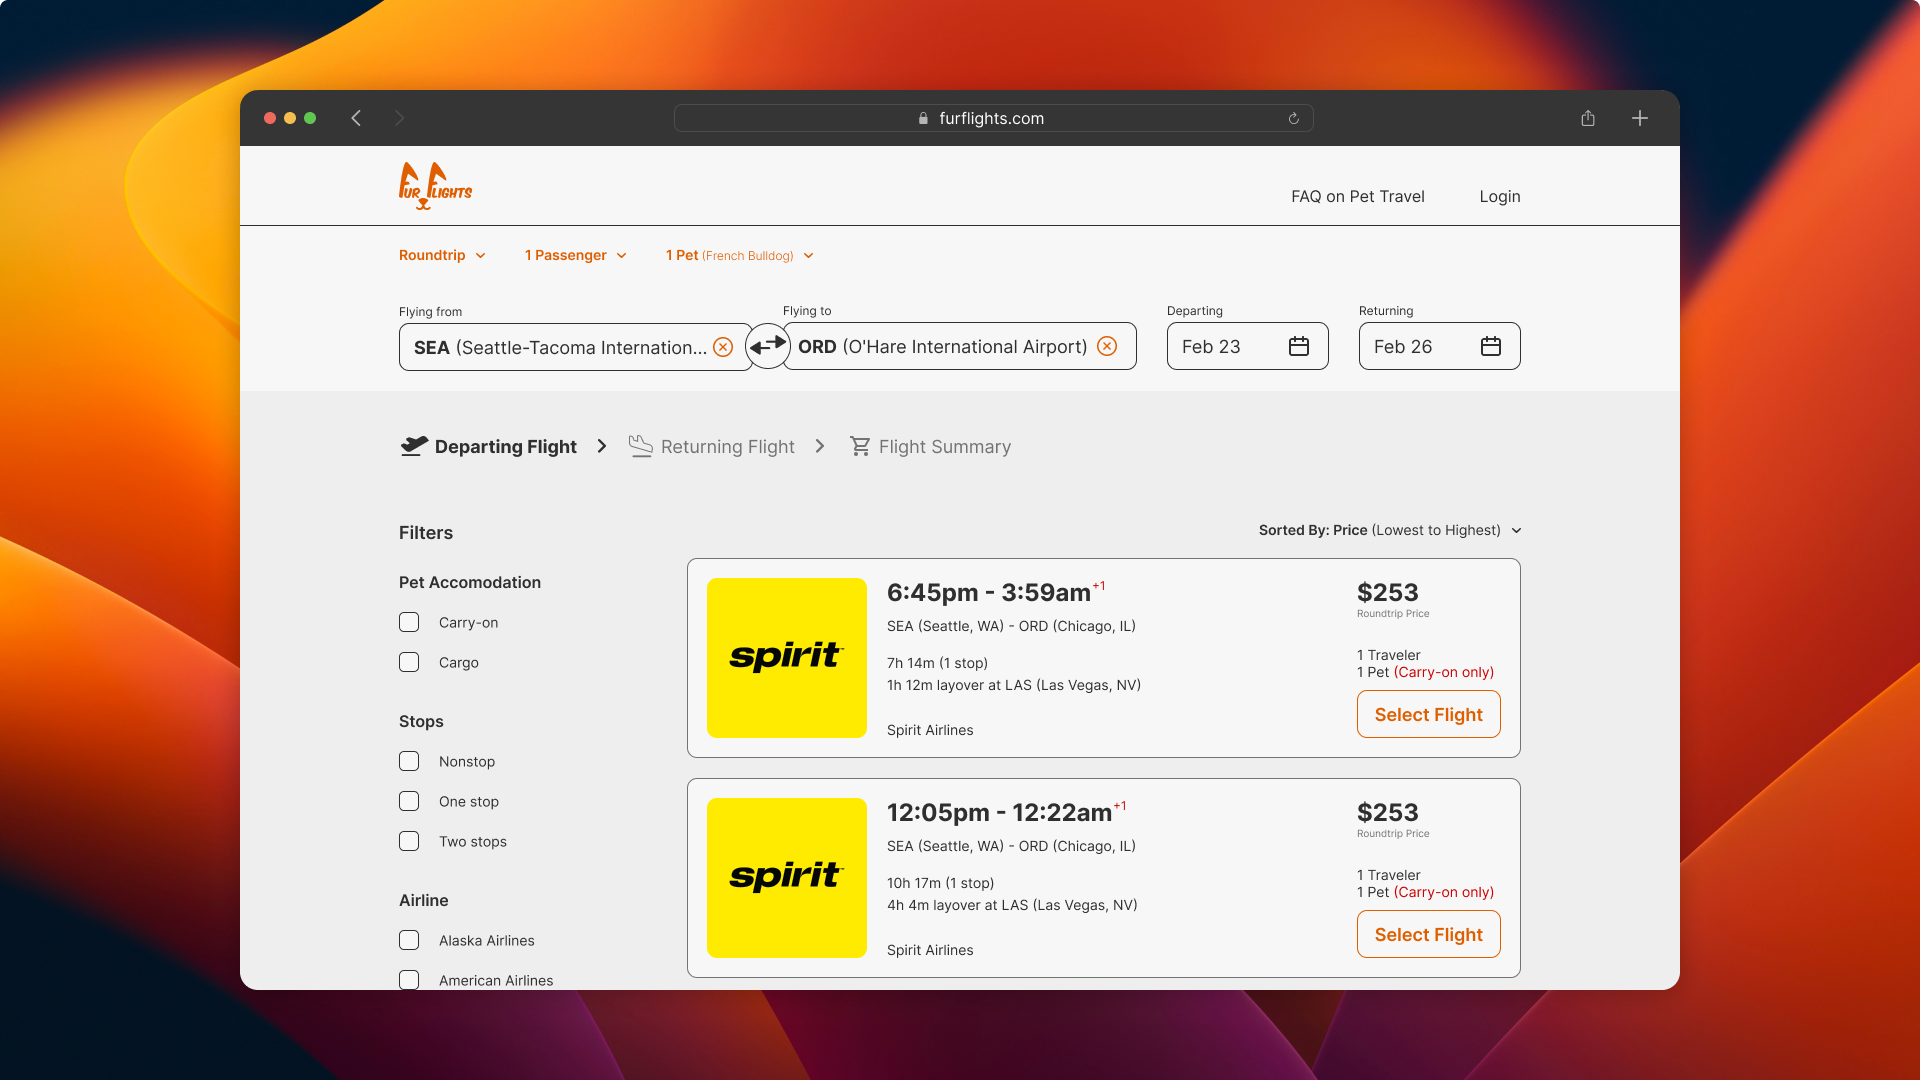The height and width of the screenshot is (1080, 1920).
Task: Click the browser share icon
Action: 1588,118
